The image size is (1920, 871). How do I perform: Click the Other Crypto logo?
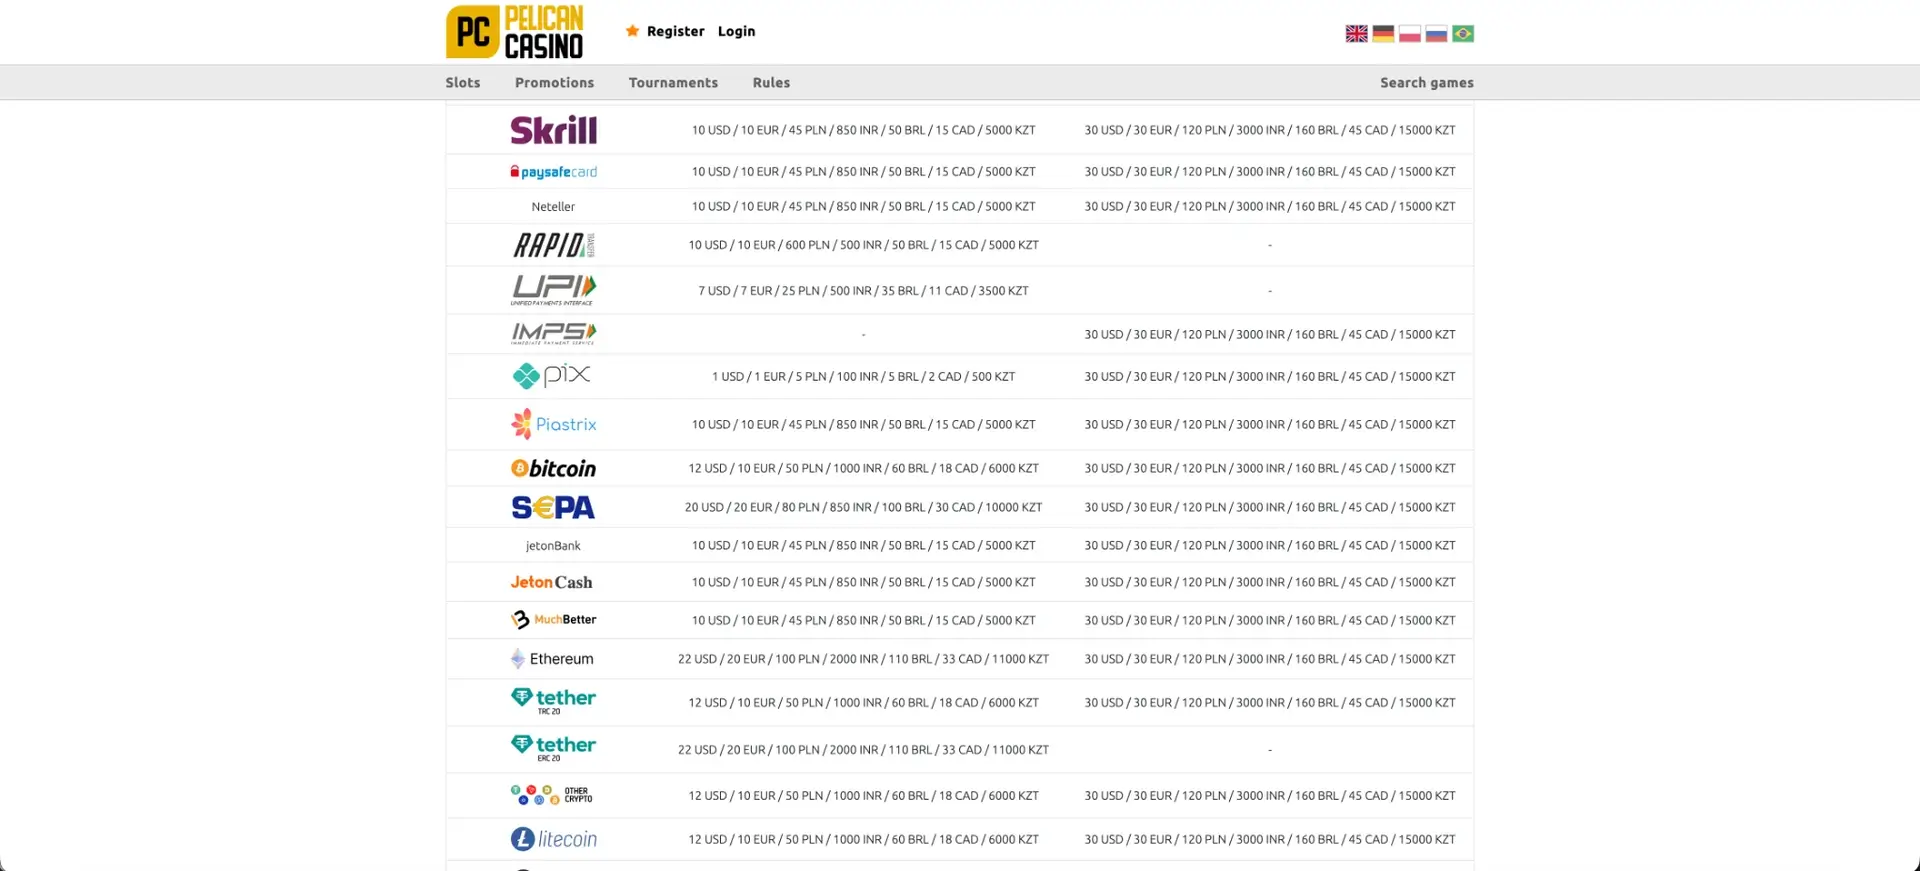(551, 795)
